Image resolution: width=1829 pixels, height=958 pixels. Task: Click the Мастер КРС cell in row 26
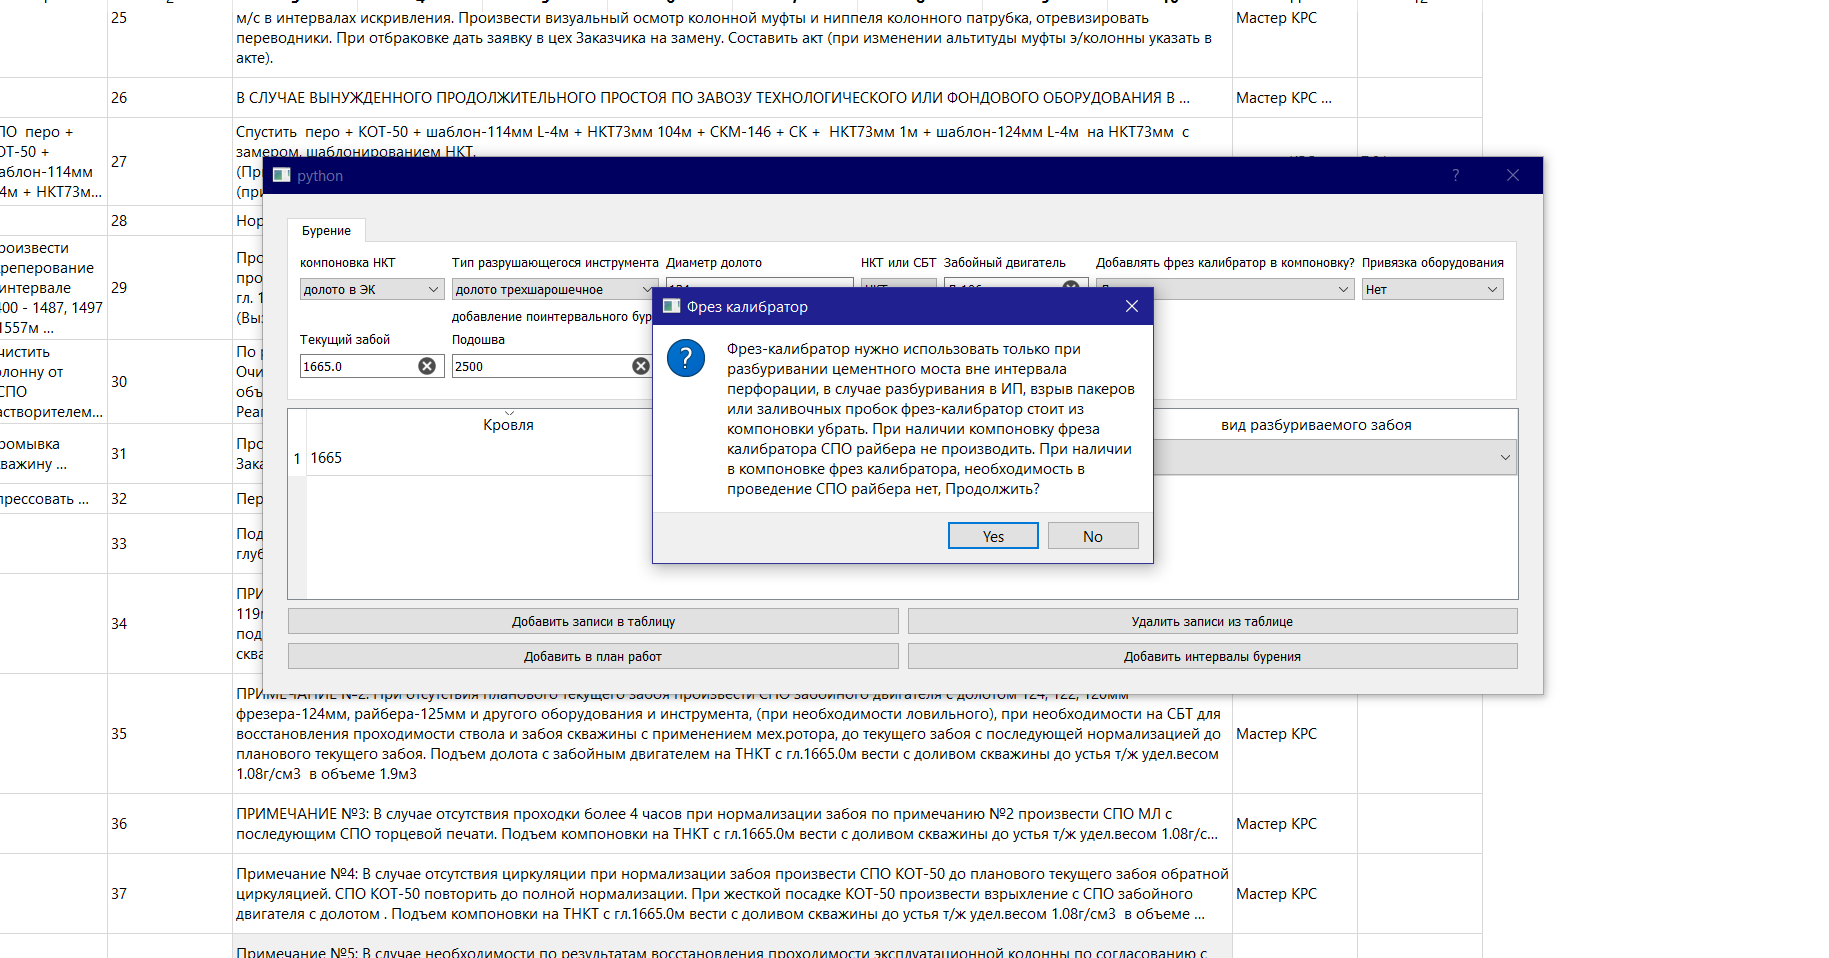point(1294,98)
